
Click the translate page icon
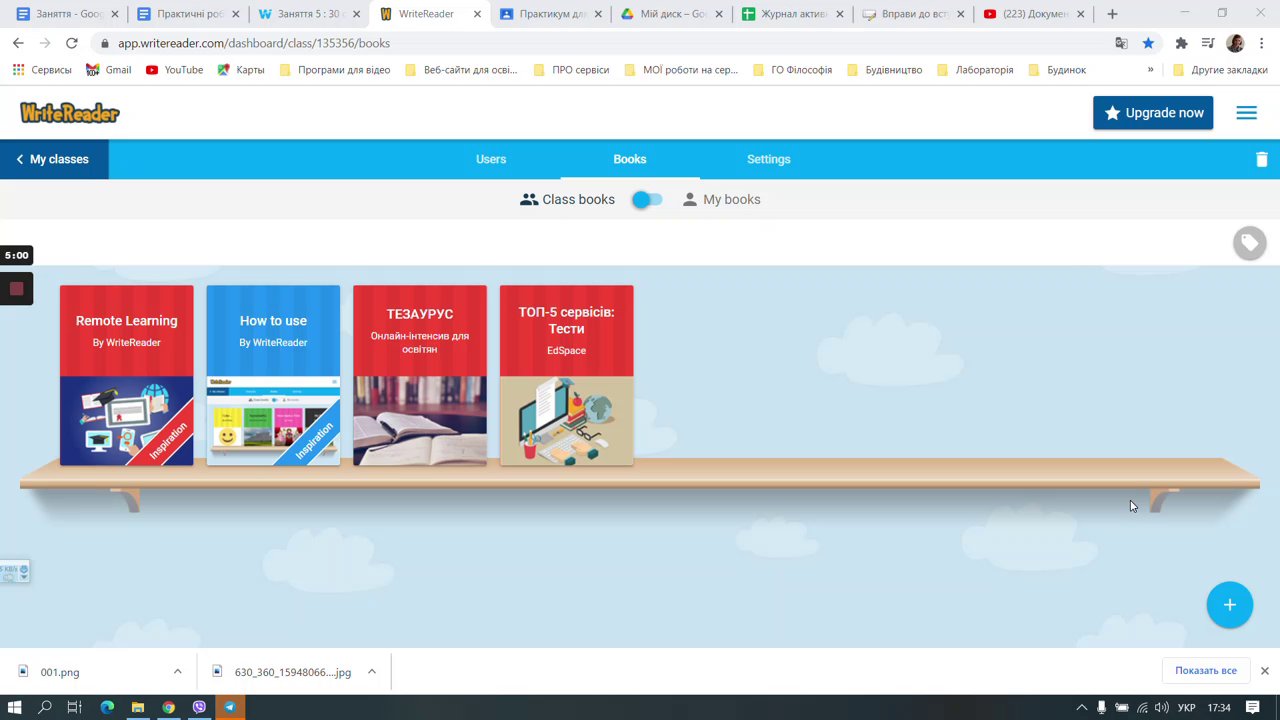pos(1121,43)
